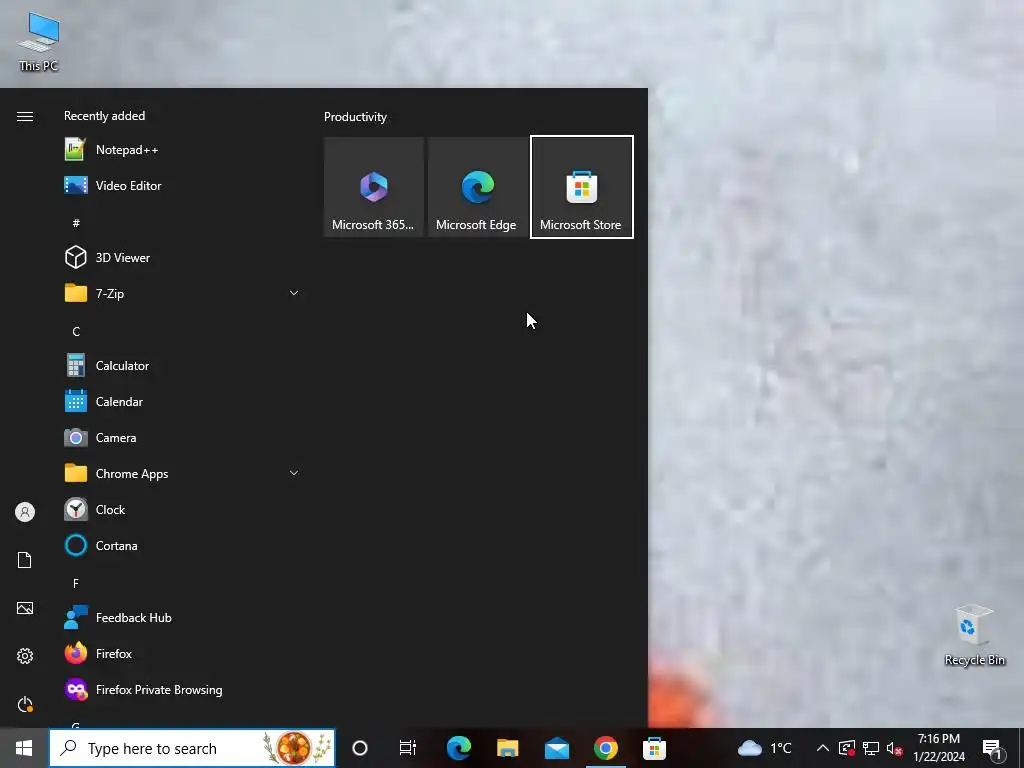
Task: Open Chrome Apps folder entry
Action: (183, 473)
